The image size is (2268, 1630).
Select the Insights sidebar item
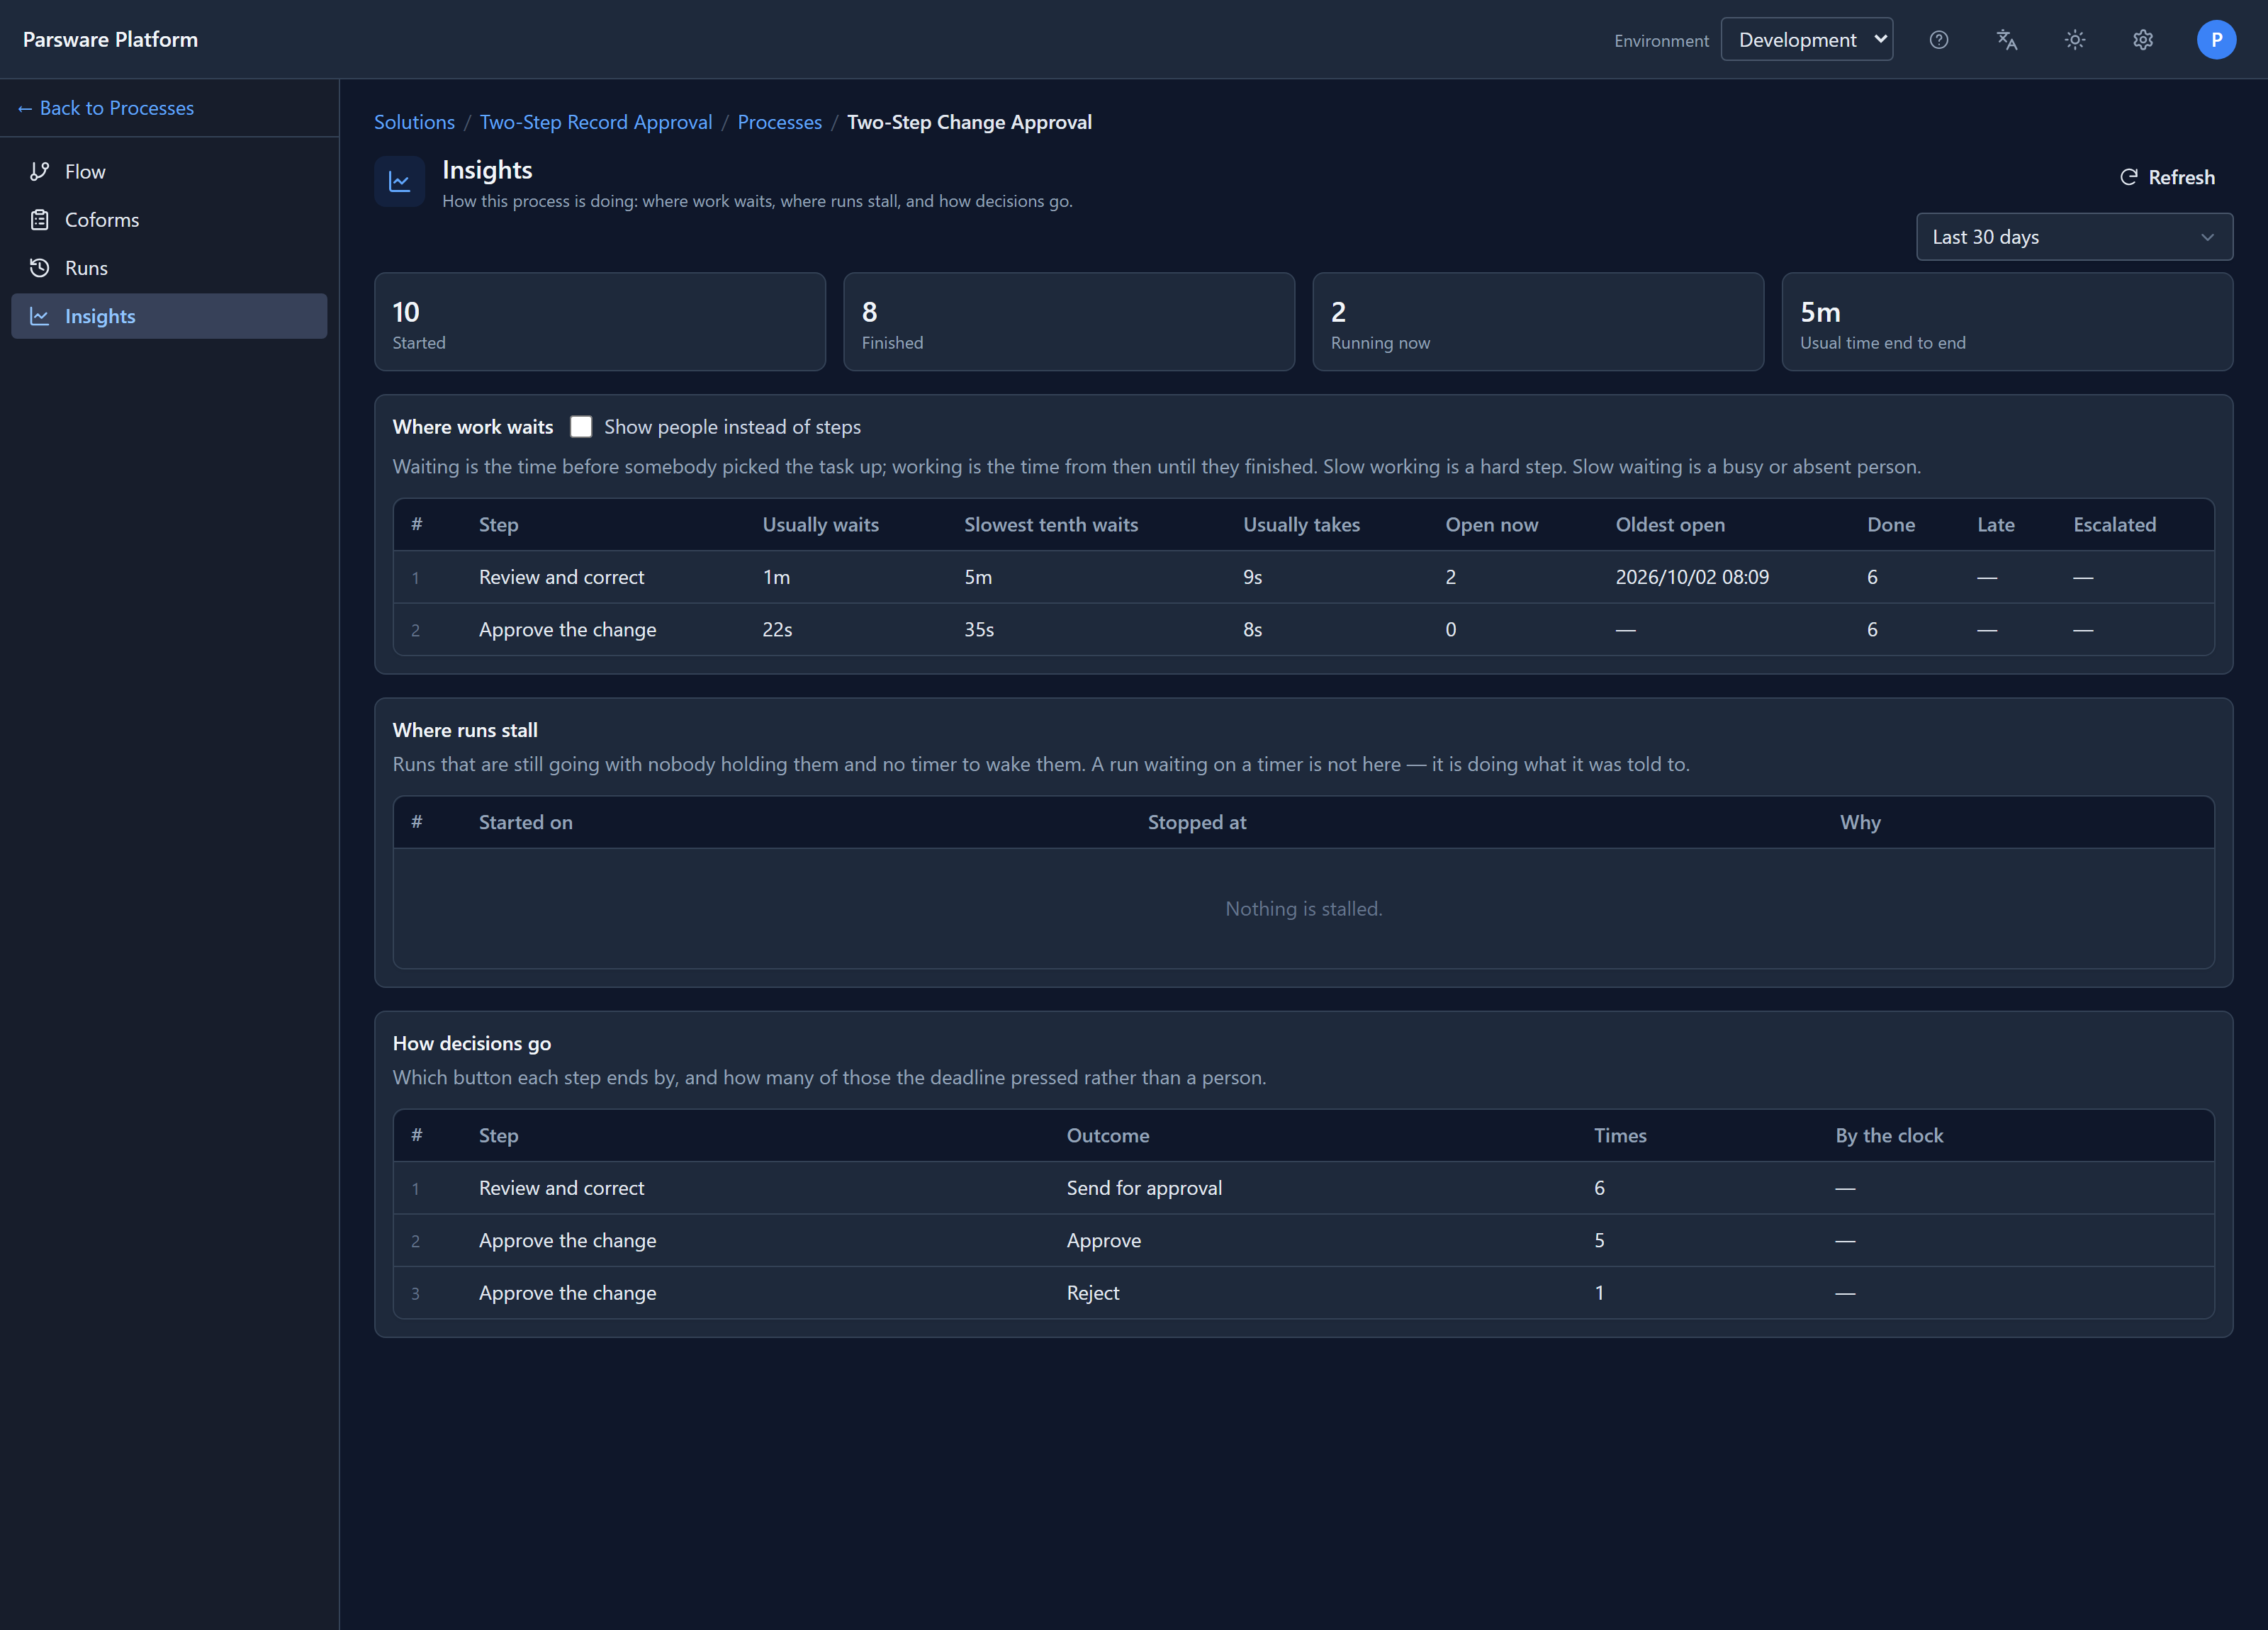[x=169, y=316]
